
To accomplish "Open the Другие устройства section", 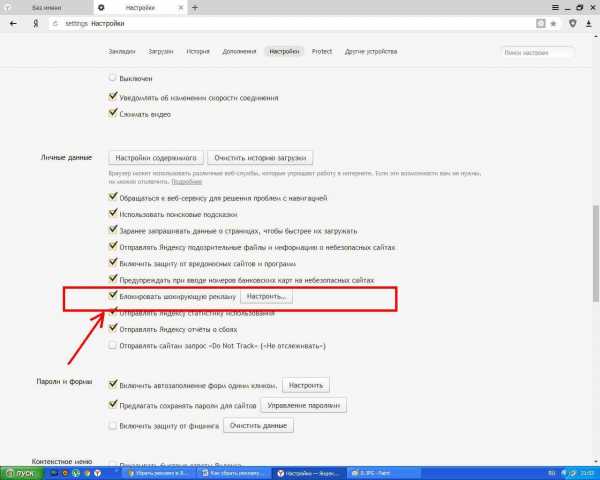I will click(x=371, y=52).
